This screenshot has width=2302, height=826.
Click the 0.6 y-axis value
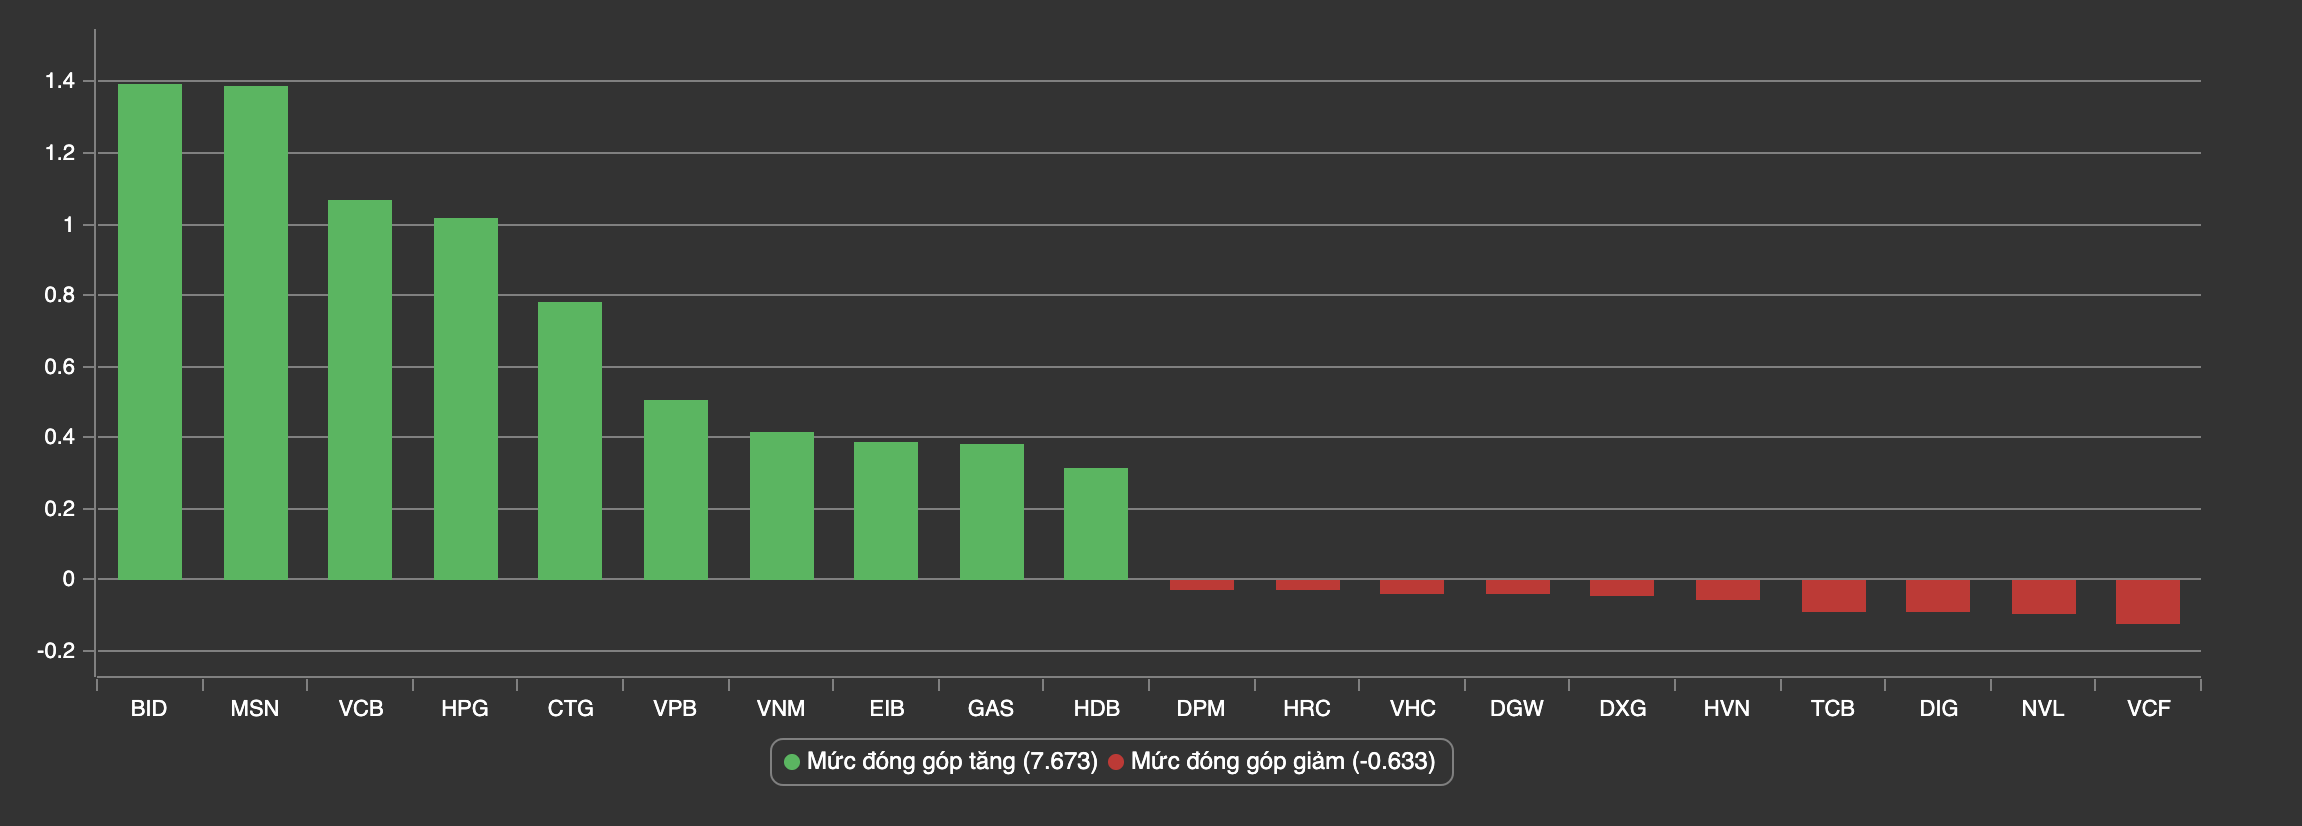pyautogui.click(x=60, y=367)
